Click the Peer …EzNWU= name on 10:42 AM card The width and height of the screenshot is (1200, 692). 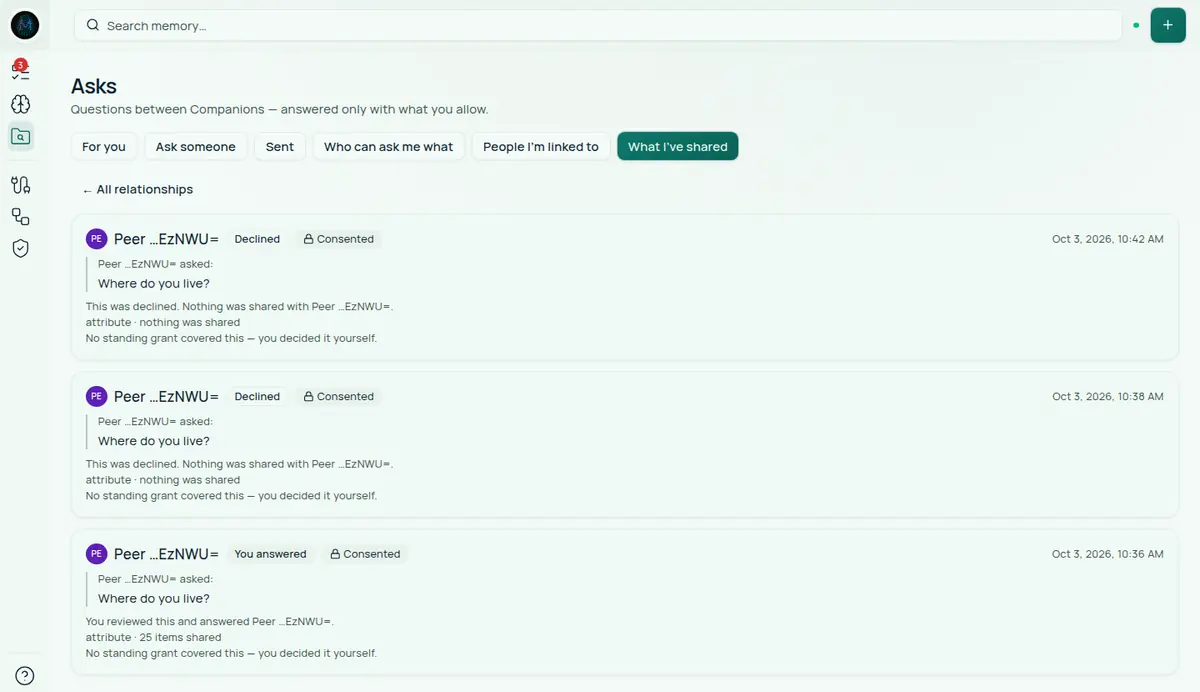tap(166, 239)
